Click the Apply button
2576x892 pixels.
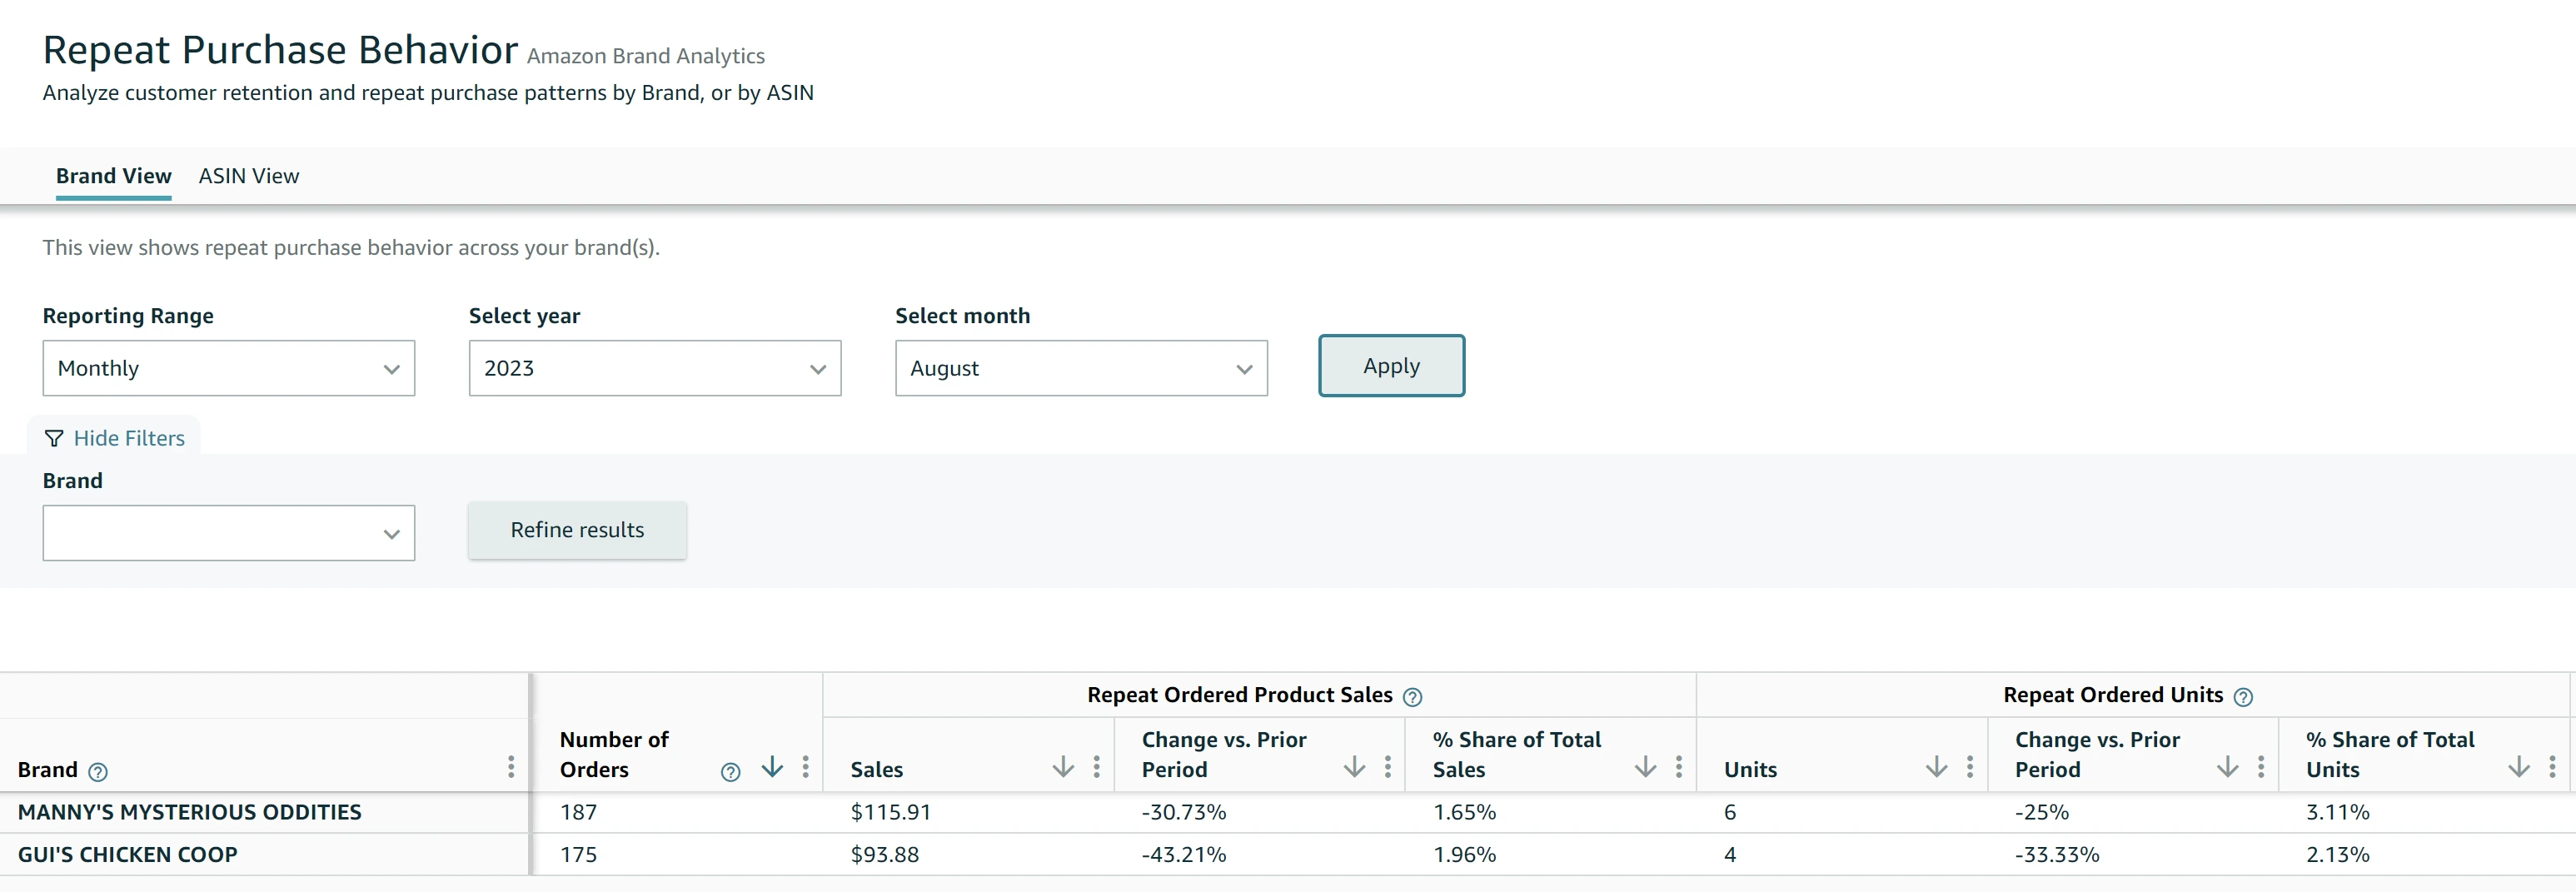(1391, 366)
